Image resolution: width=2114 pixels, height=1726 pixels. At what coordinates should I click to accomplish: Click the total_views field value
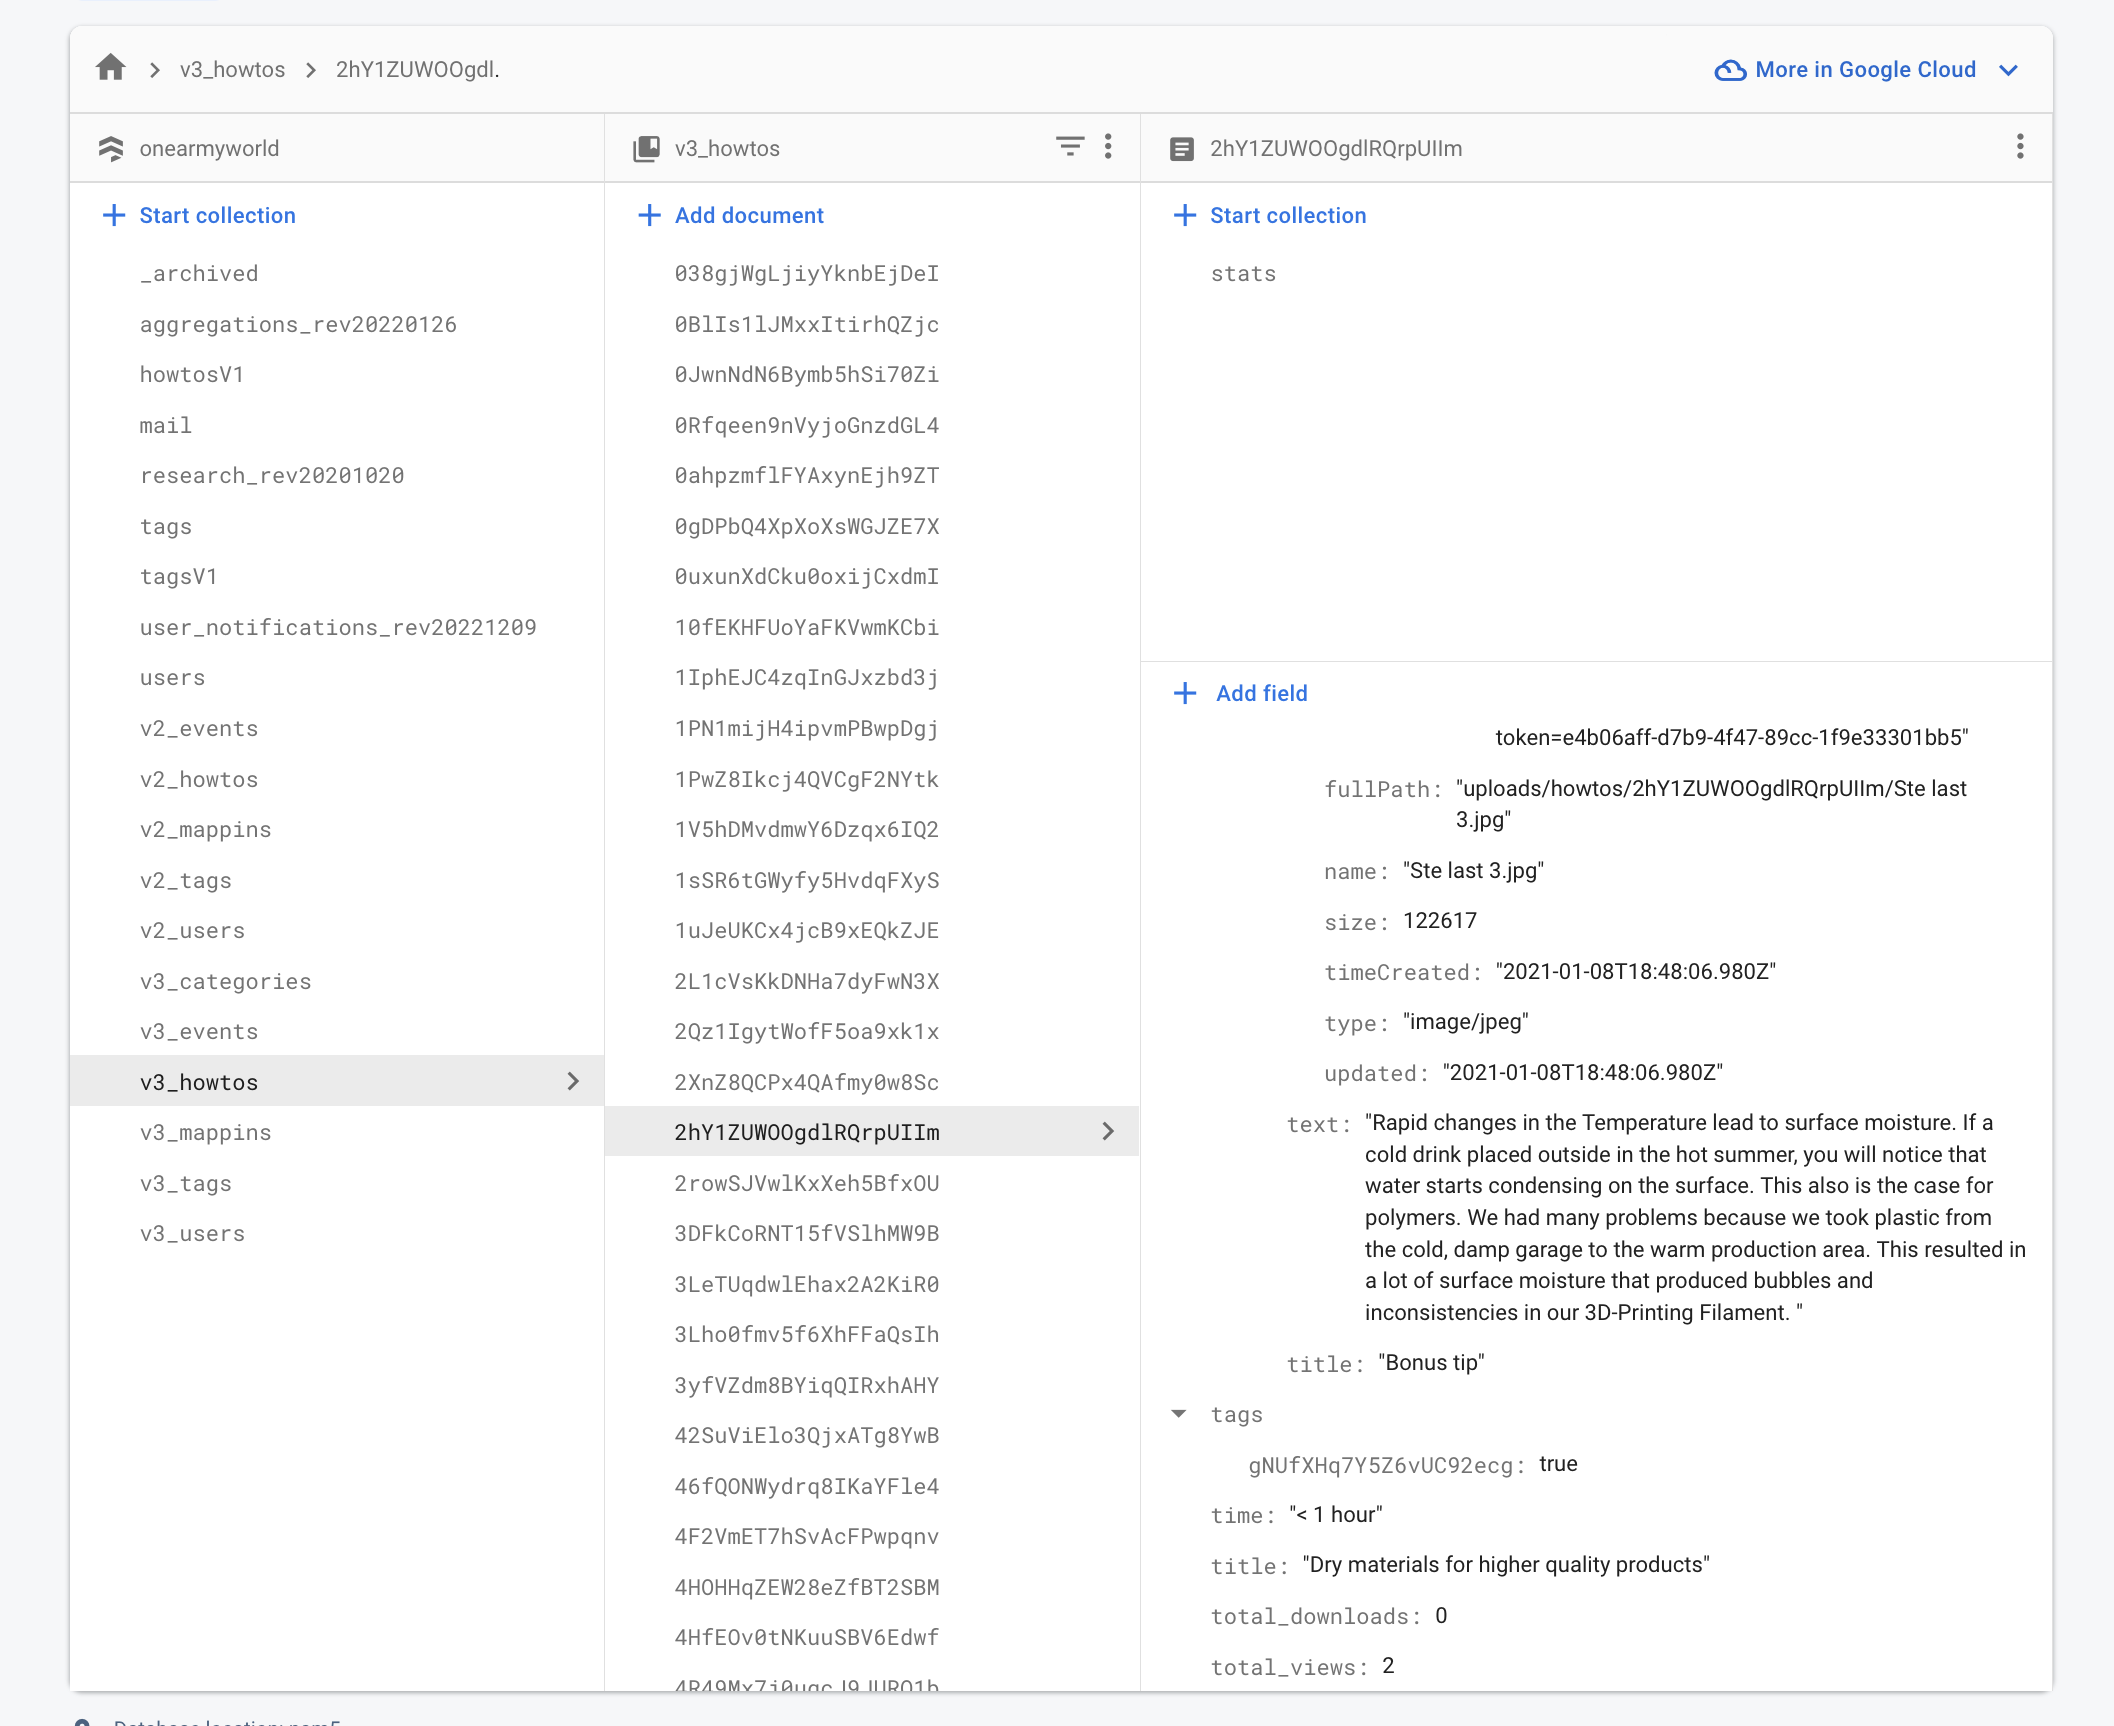[1388, 1666]
